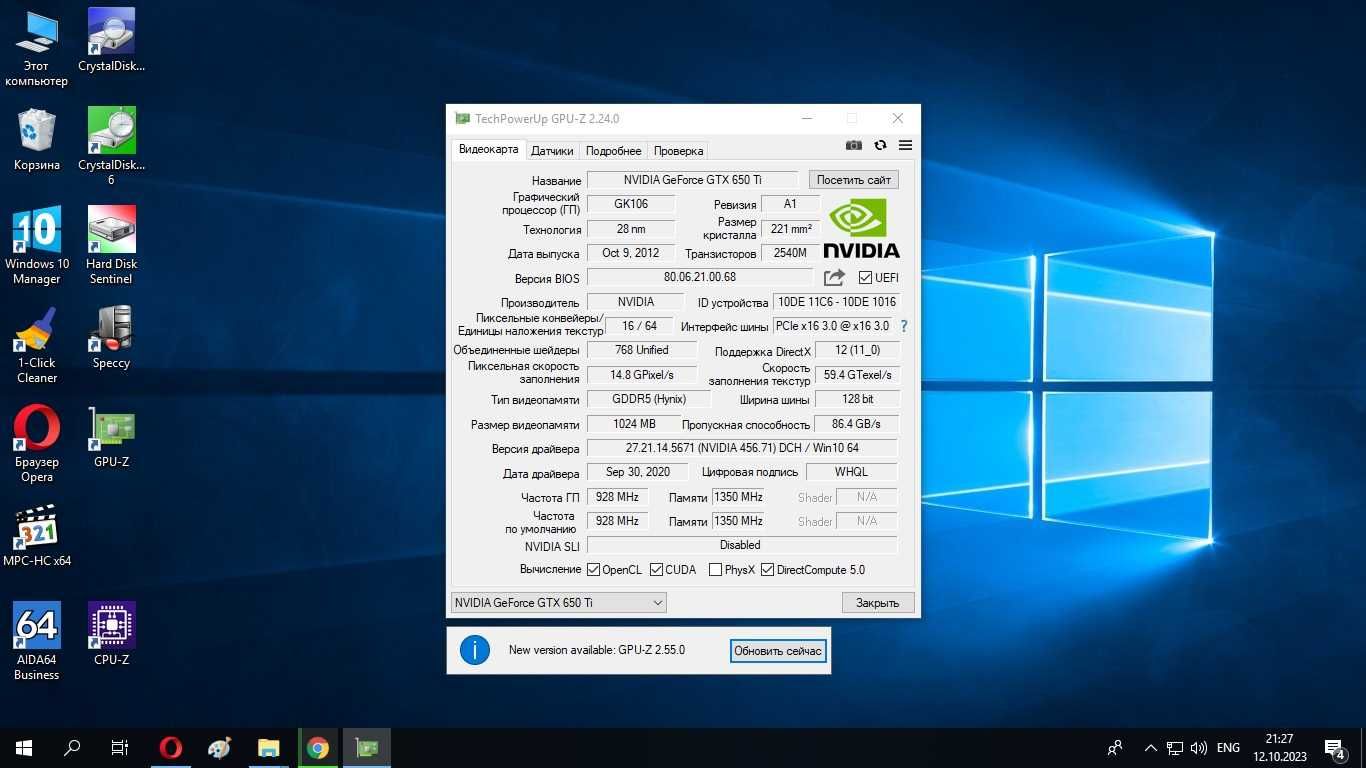Open Task View on the taskbar
Image resolution: width=1366 pixels, height=768 pixels.
(120, 747)
